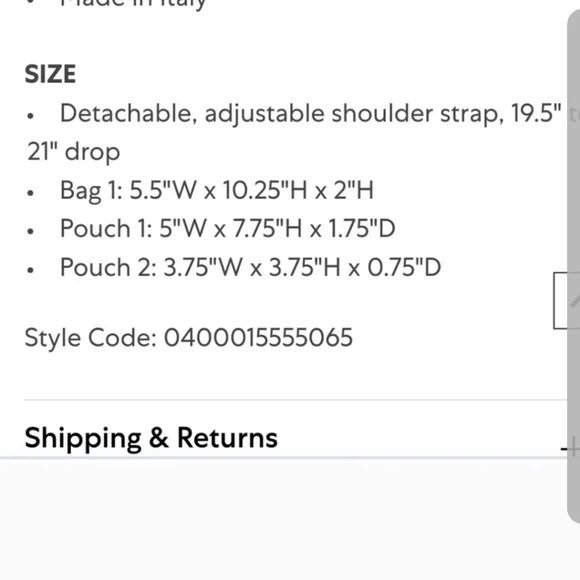
Task: Click the gray vertical scrollbar thumb
Action: point(574,266)
